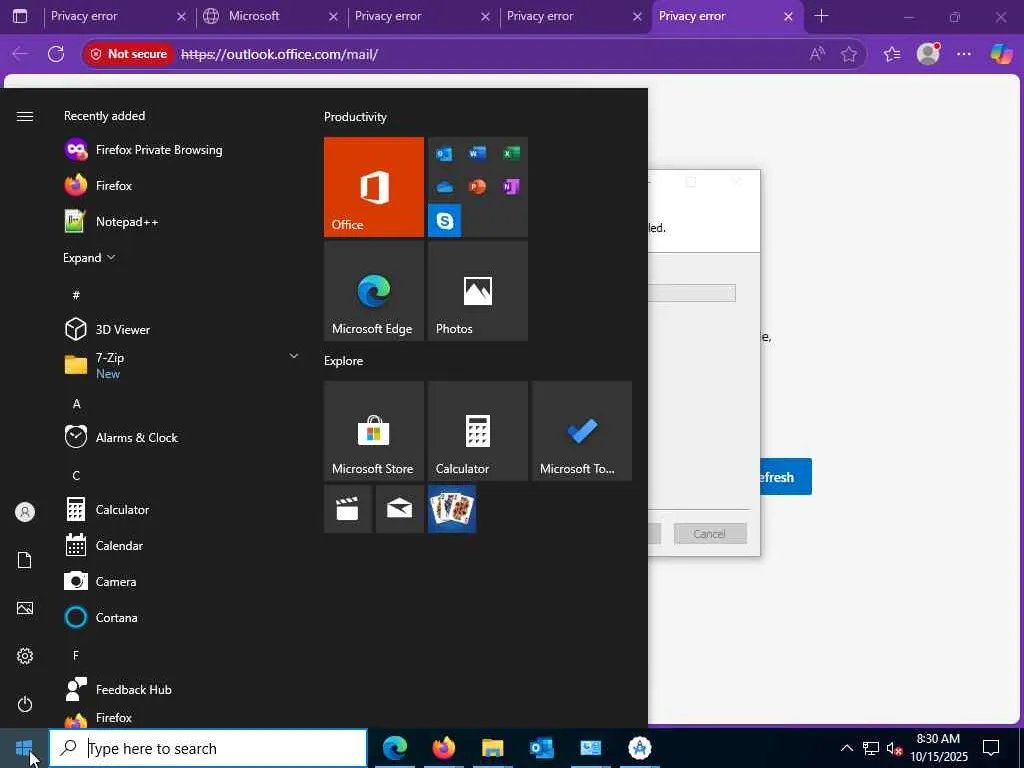1024x768 pixels.
Task: Open Word icon in the tile folder
Action: (477, 153)
